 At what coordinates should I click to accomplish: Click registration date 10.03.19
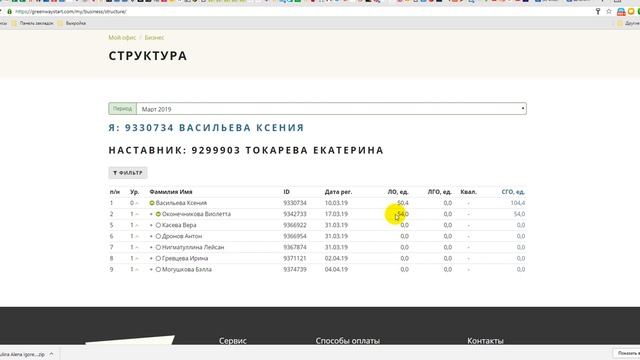coord(336,203)
